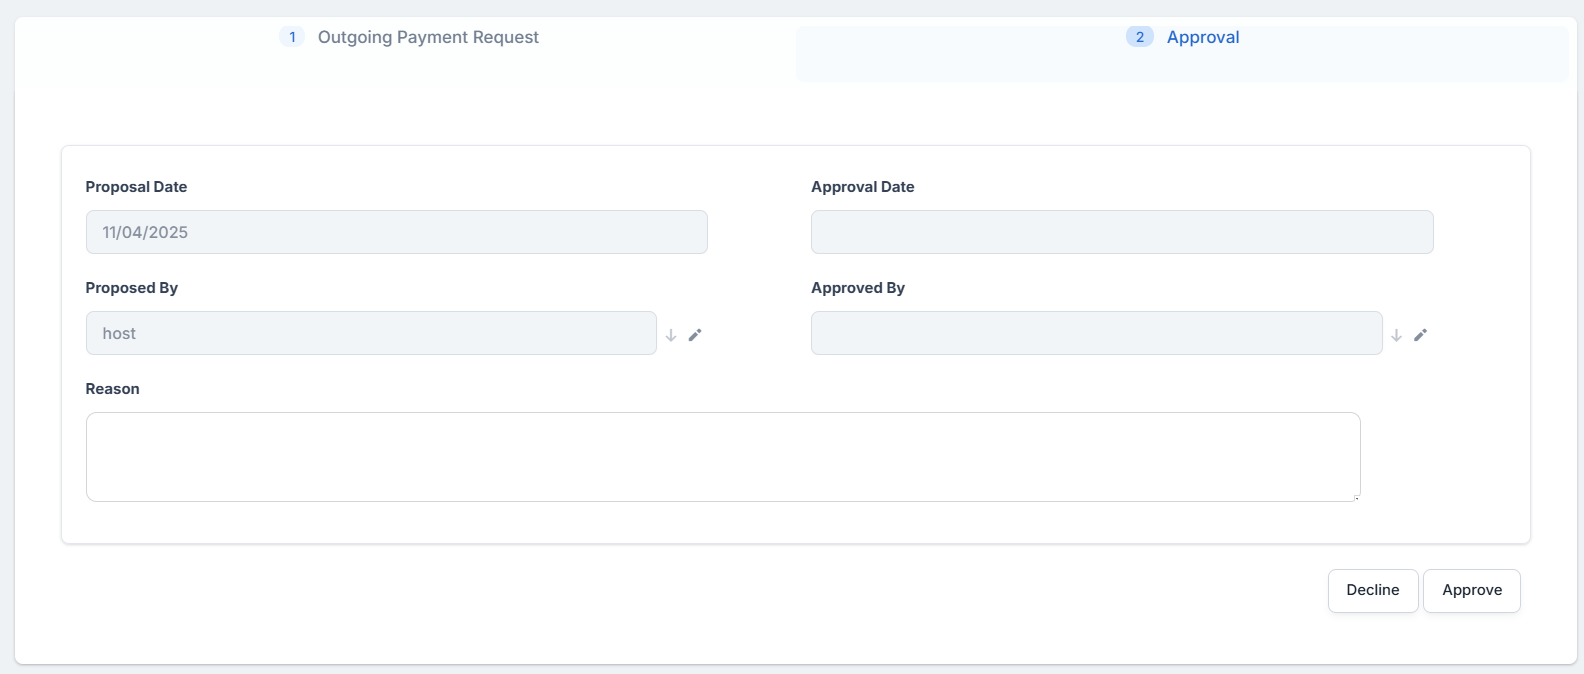Select the Approval tab title
The image size is (1584, 674).
tap(1203, 37)
